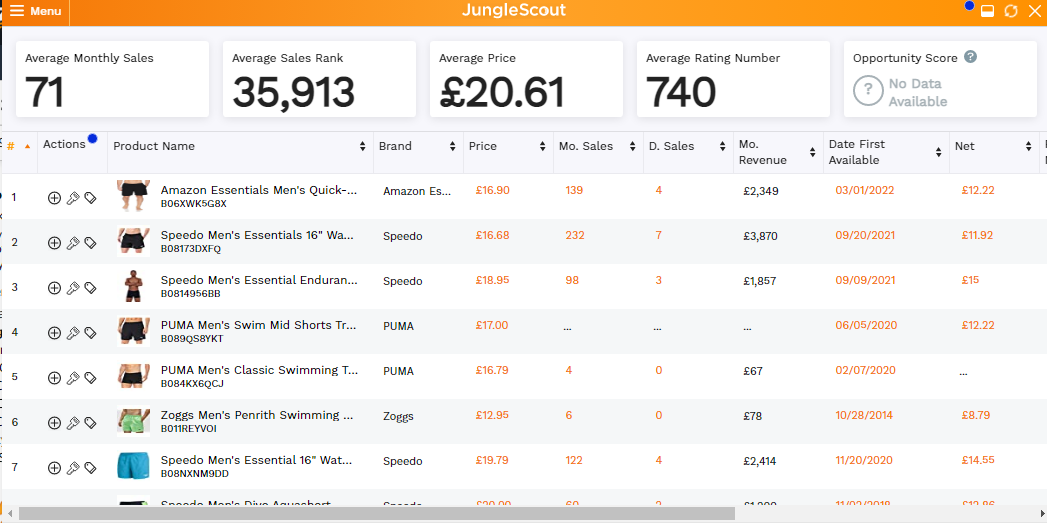The height and width of the screenshot is (523, 1047).
Task: Click date 09/09/2021 cell
Action: tap(865, 280)
